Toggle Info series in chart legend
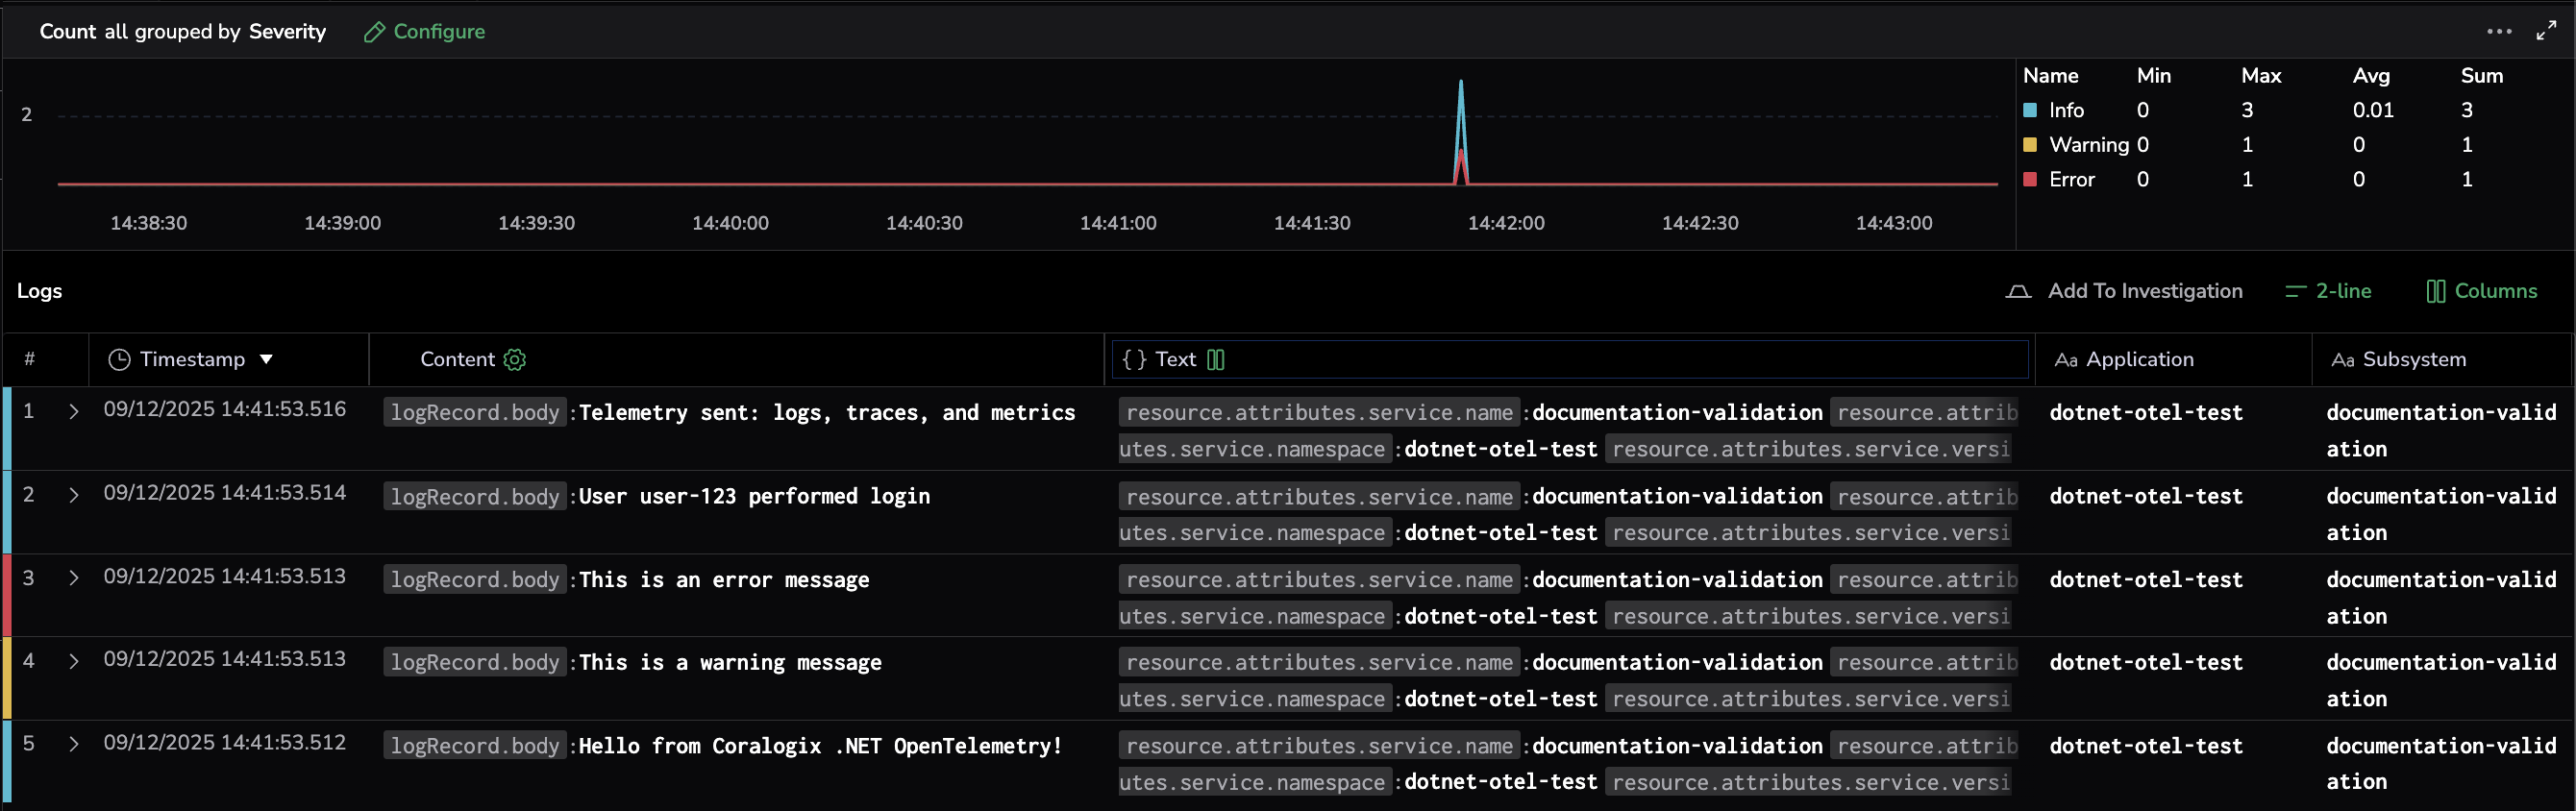This screenshot has width=2576, height=811. click(2065, 110)
